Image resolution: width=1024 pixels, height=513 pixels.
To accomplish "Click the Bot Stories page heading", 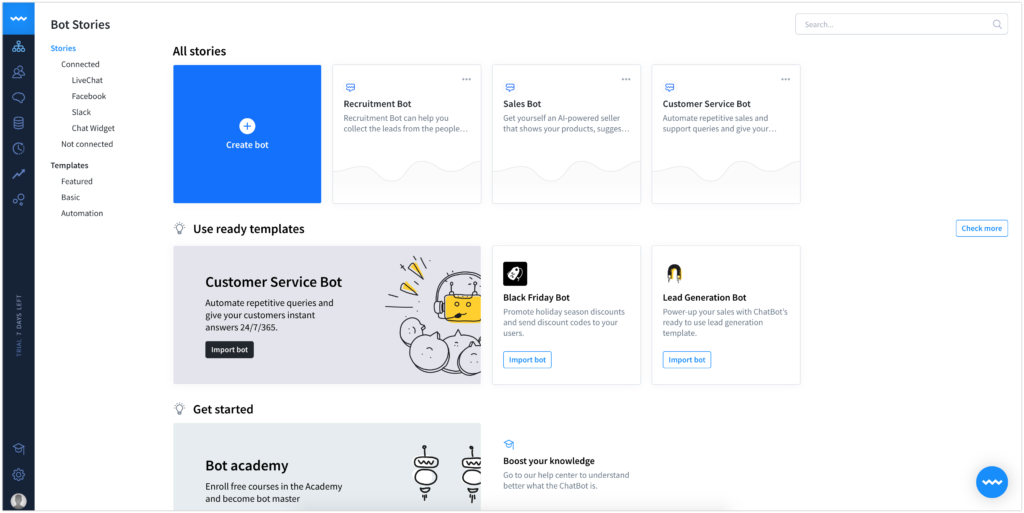I will 80,25.
